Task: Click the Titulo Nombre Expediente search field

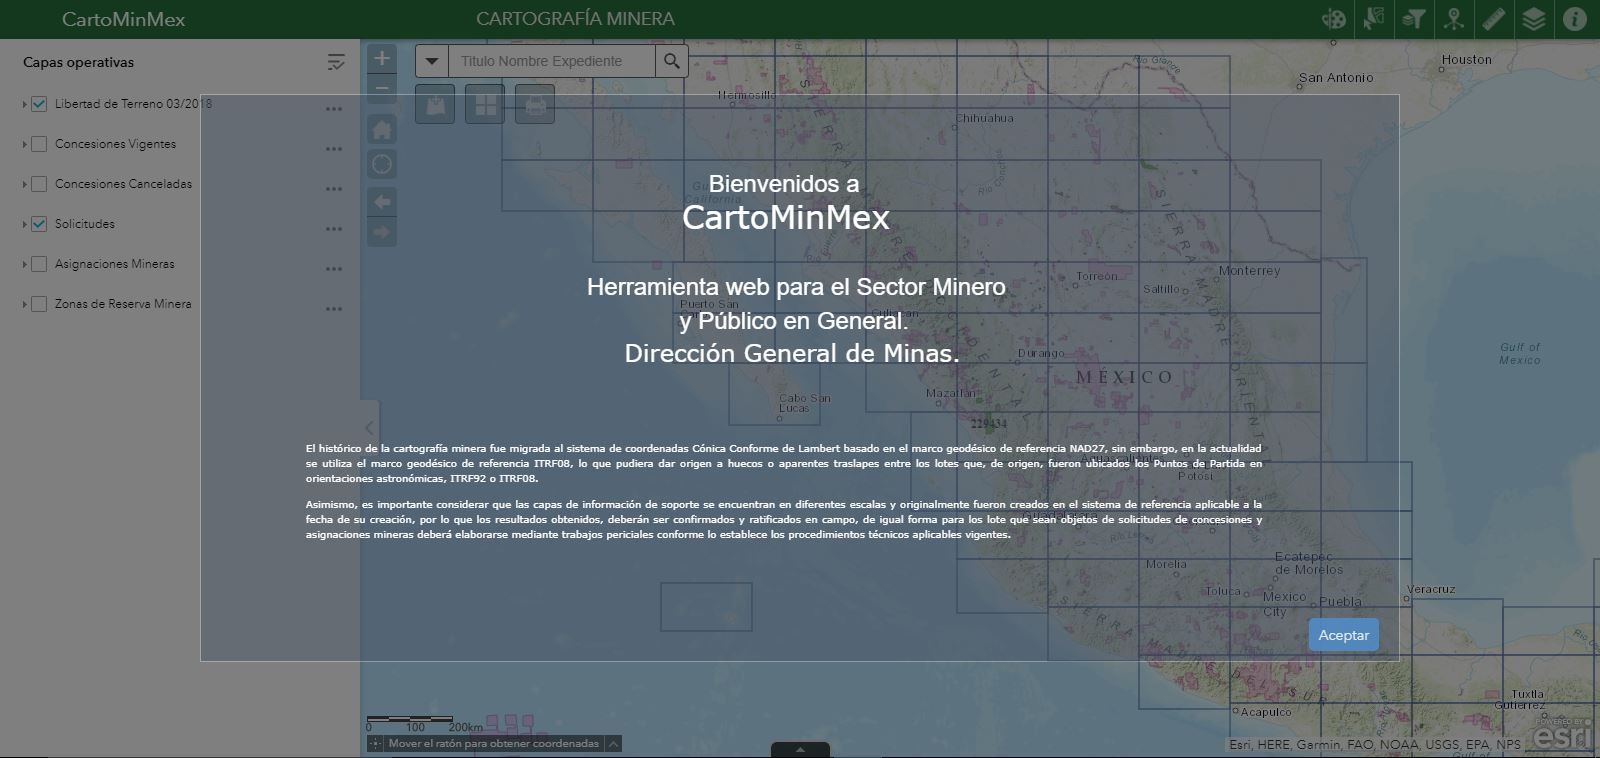Action: coord(551,61)
